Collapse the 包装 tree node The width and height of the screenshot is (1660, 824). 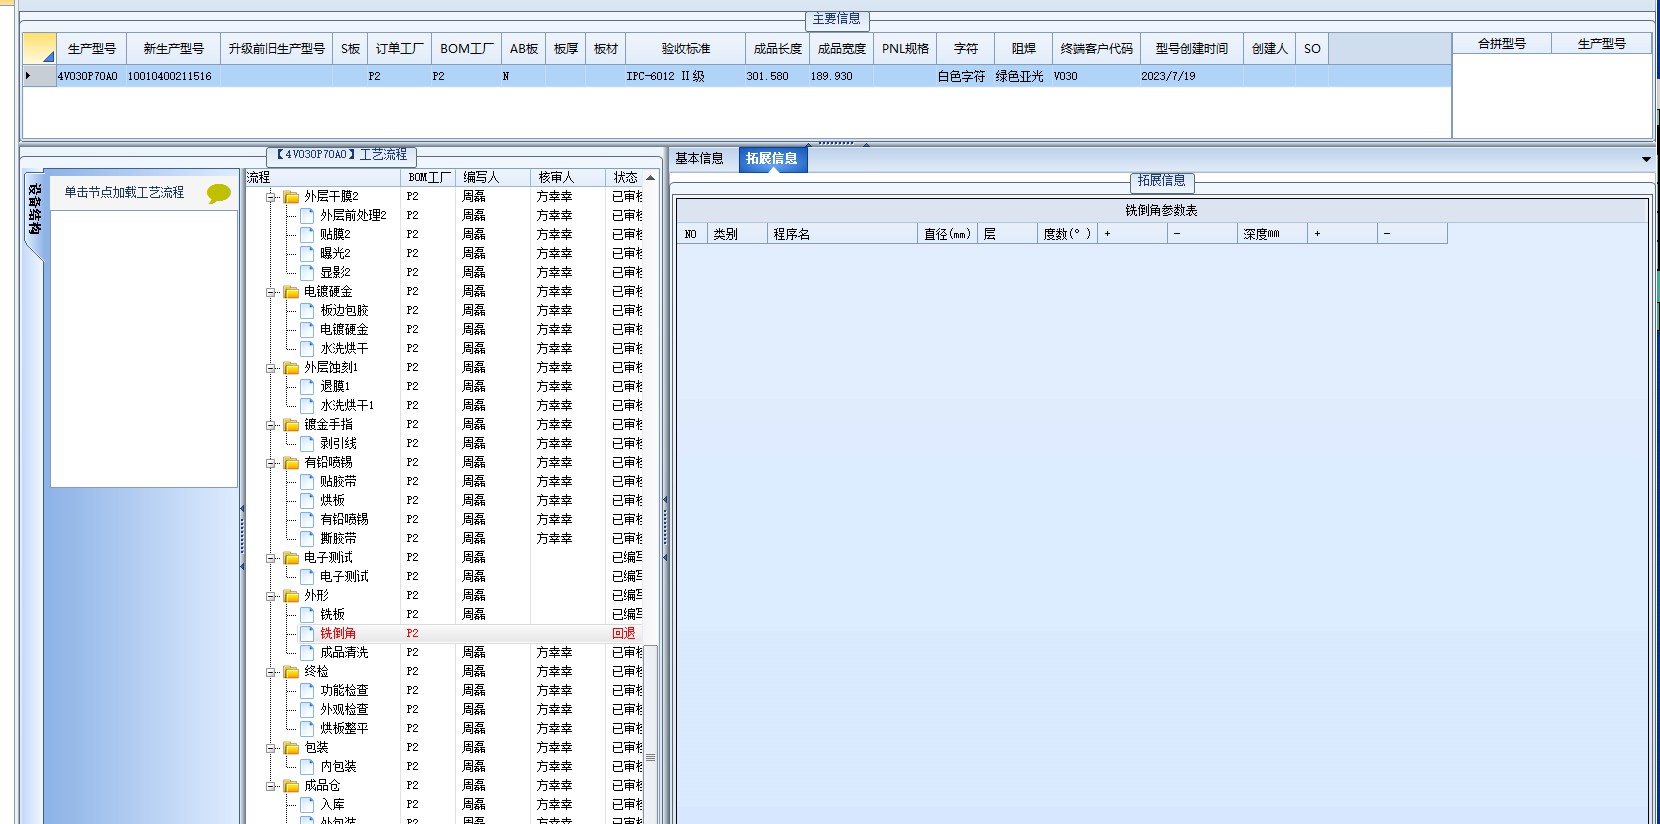[271, 748]
